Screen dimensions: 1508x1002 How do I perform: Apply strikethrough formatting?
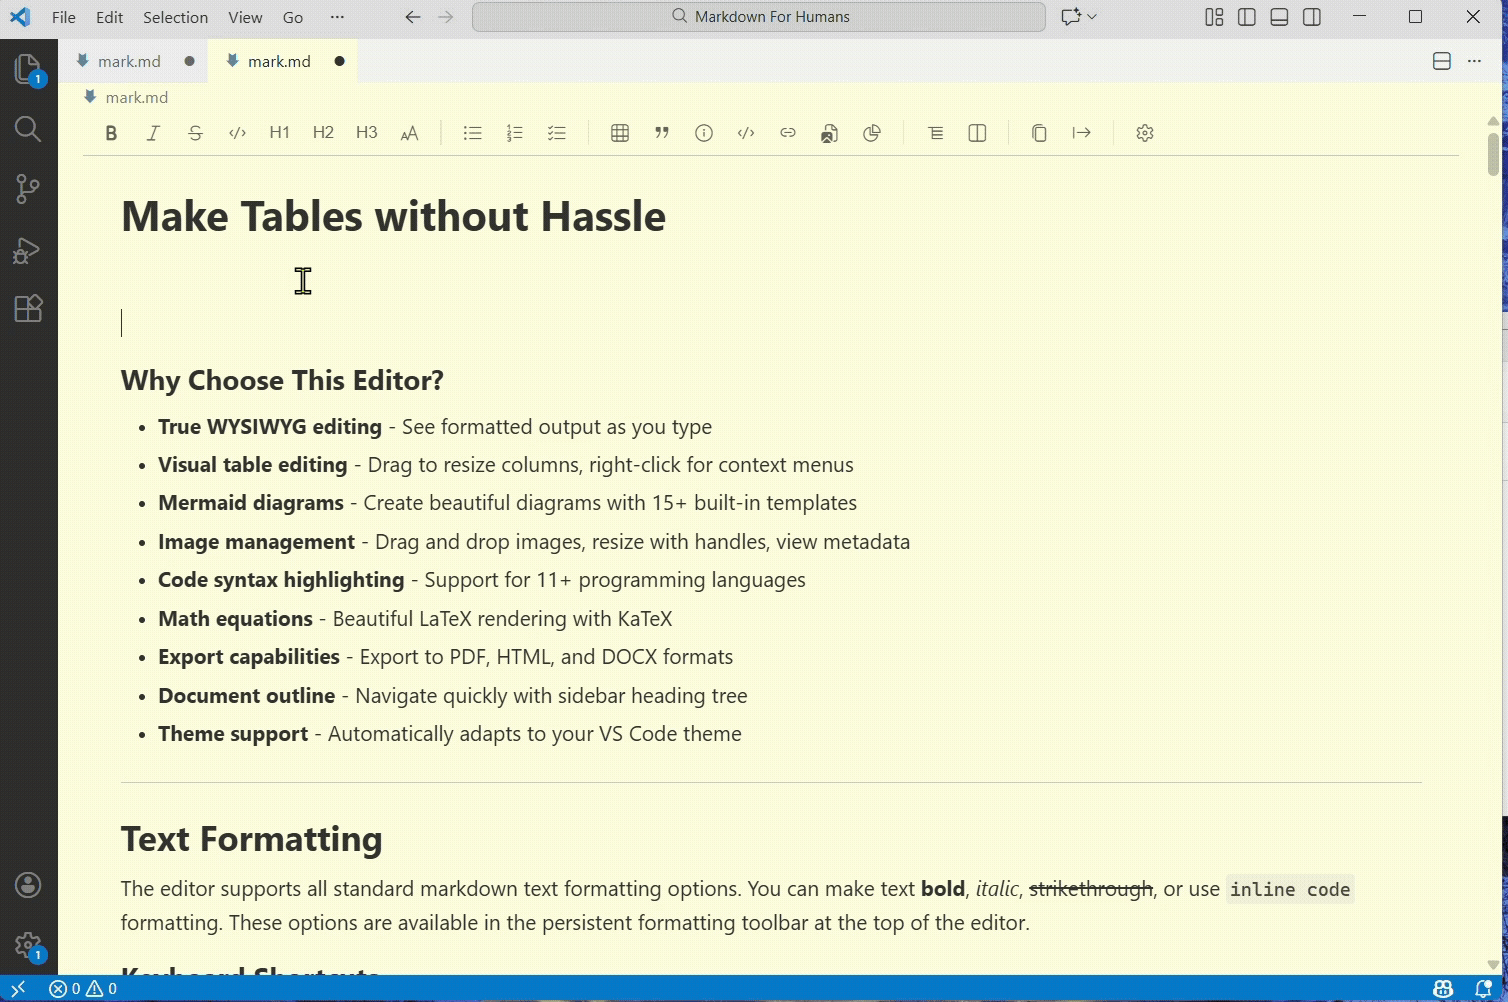pos(195,132)
